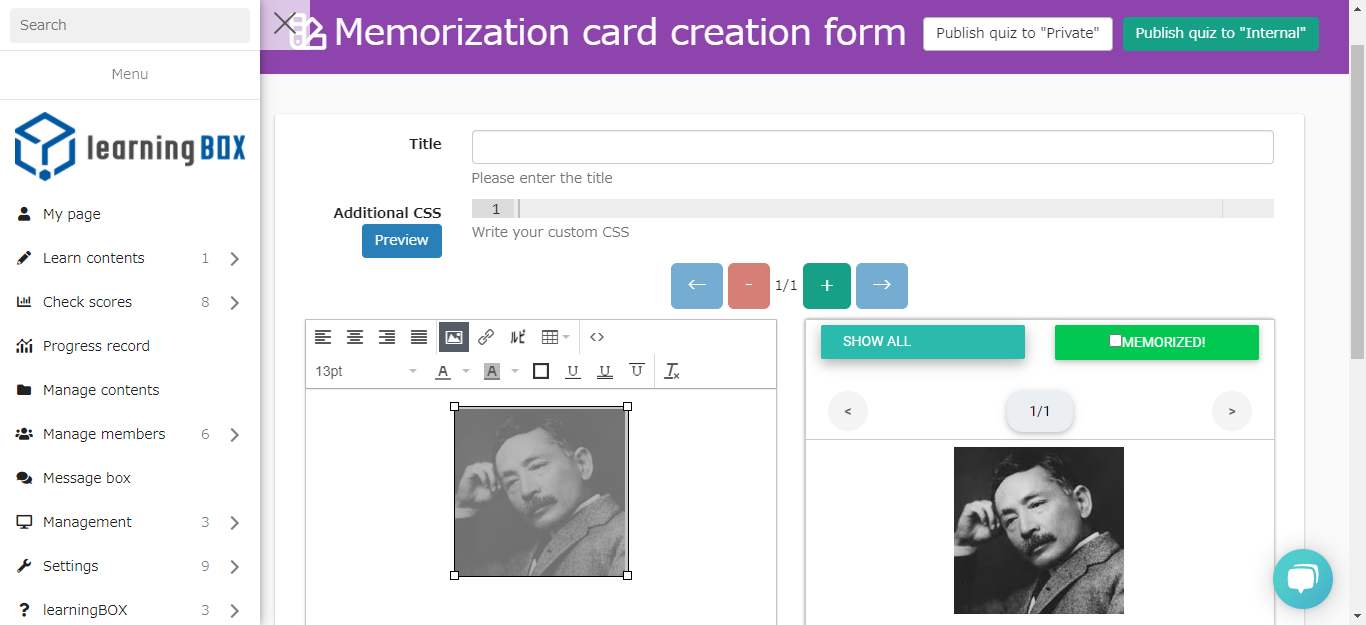Open Progress record in the sidebar
The height and width of the screenshot is (625, 1366).
tap(96, 346)
